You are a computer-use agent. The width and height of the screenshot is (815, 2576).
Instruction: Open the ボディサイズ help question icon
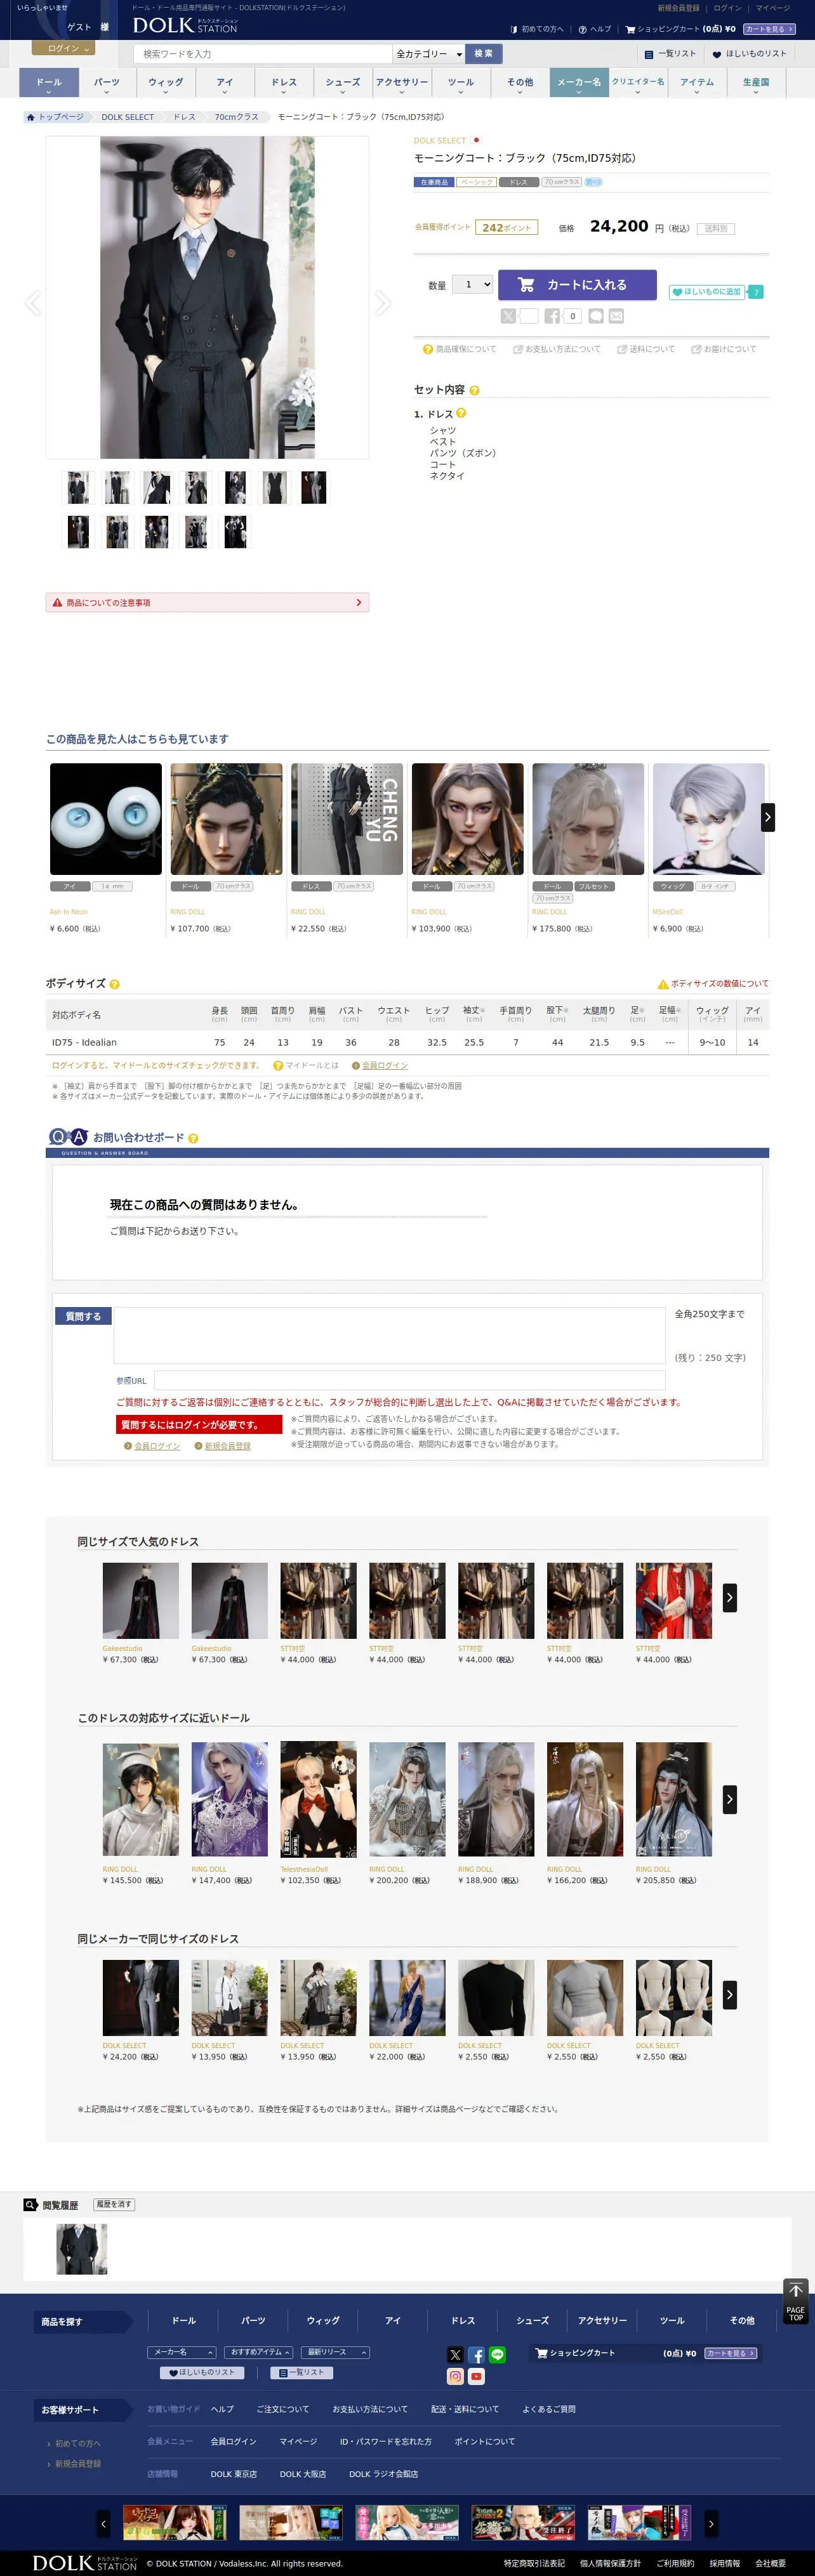coord(115,984)
